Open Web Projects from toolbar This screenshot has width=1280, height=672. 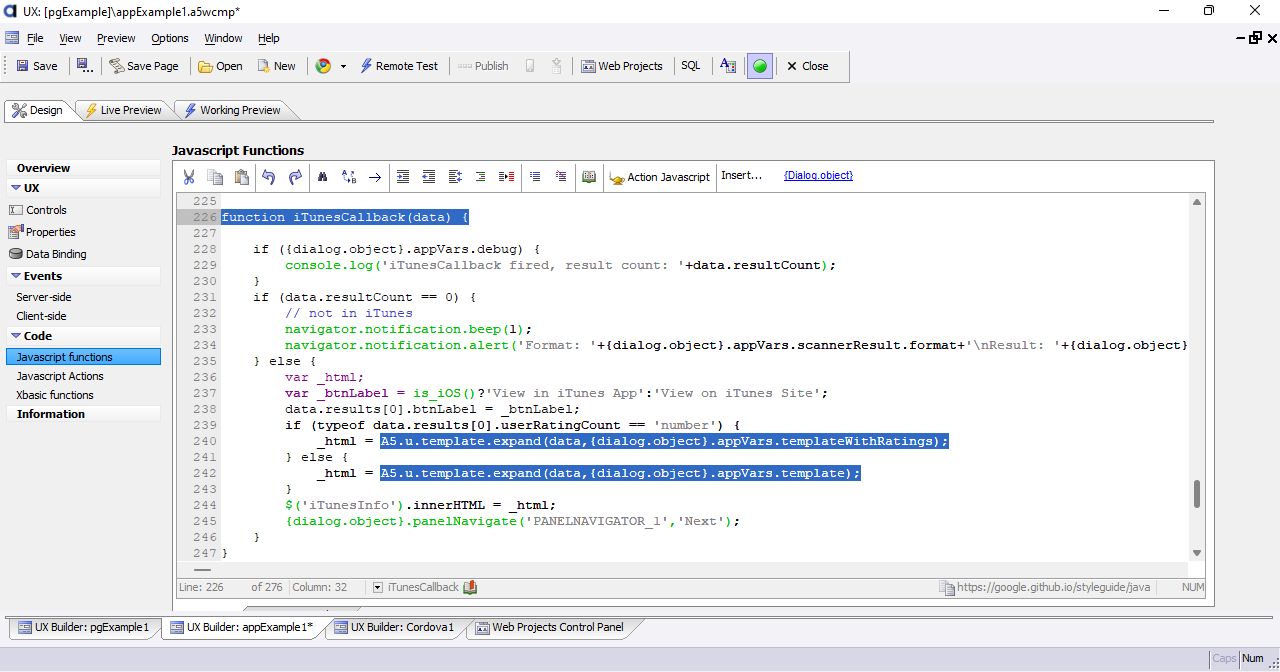(x=621, y=66)
